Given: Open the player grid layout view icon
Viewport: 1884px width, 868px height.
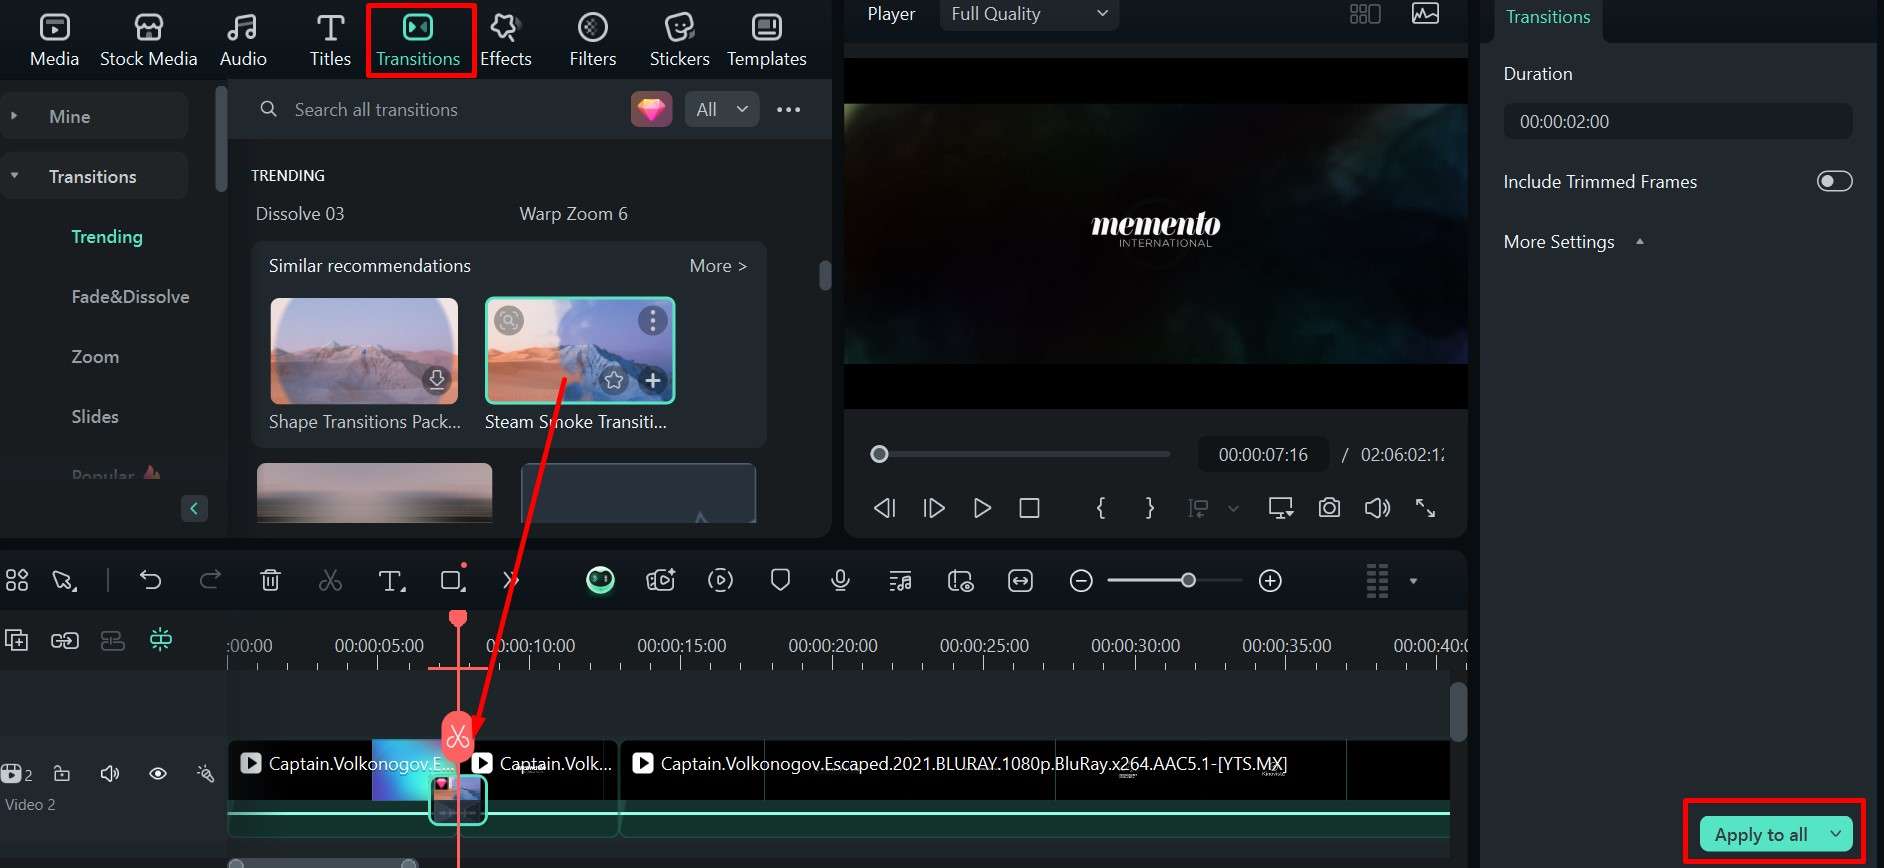Looking at the screenshot, I should (x=1365, y=14).
